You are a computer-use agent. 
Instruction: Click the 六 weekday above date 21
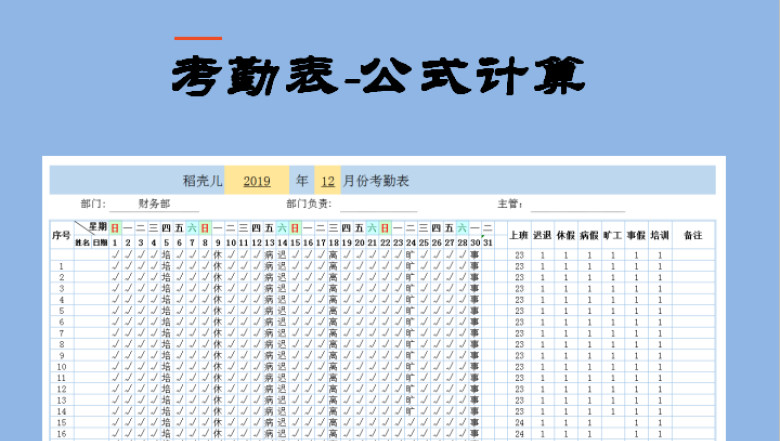coord(372,228)
